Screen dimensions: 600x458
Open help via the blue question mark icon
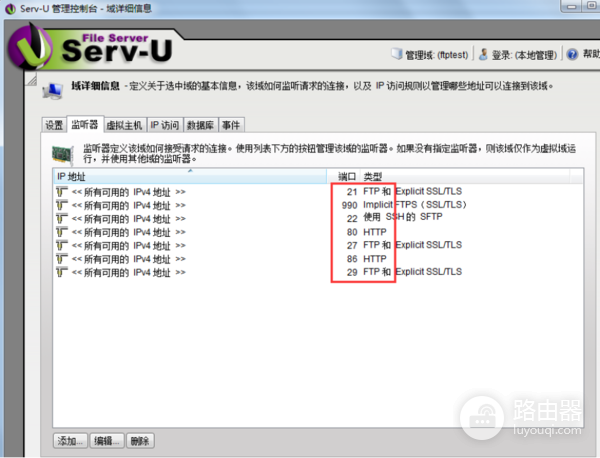click(572, 54)
